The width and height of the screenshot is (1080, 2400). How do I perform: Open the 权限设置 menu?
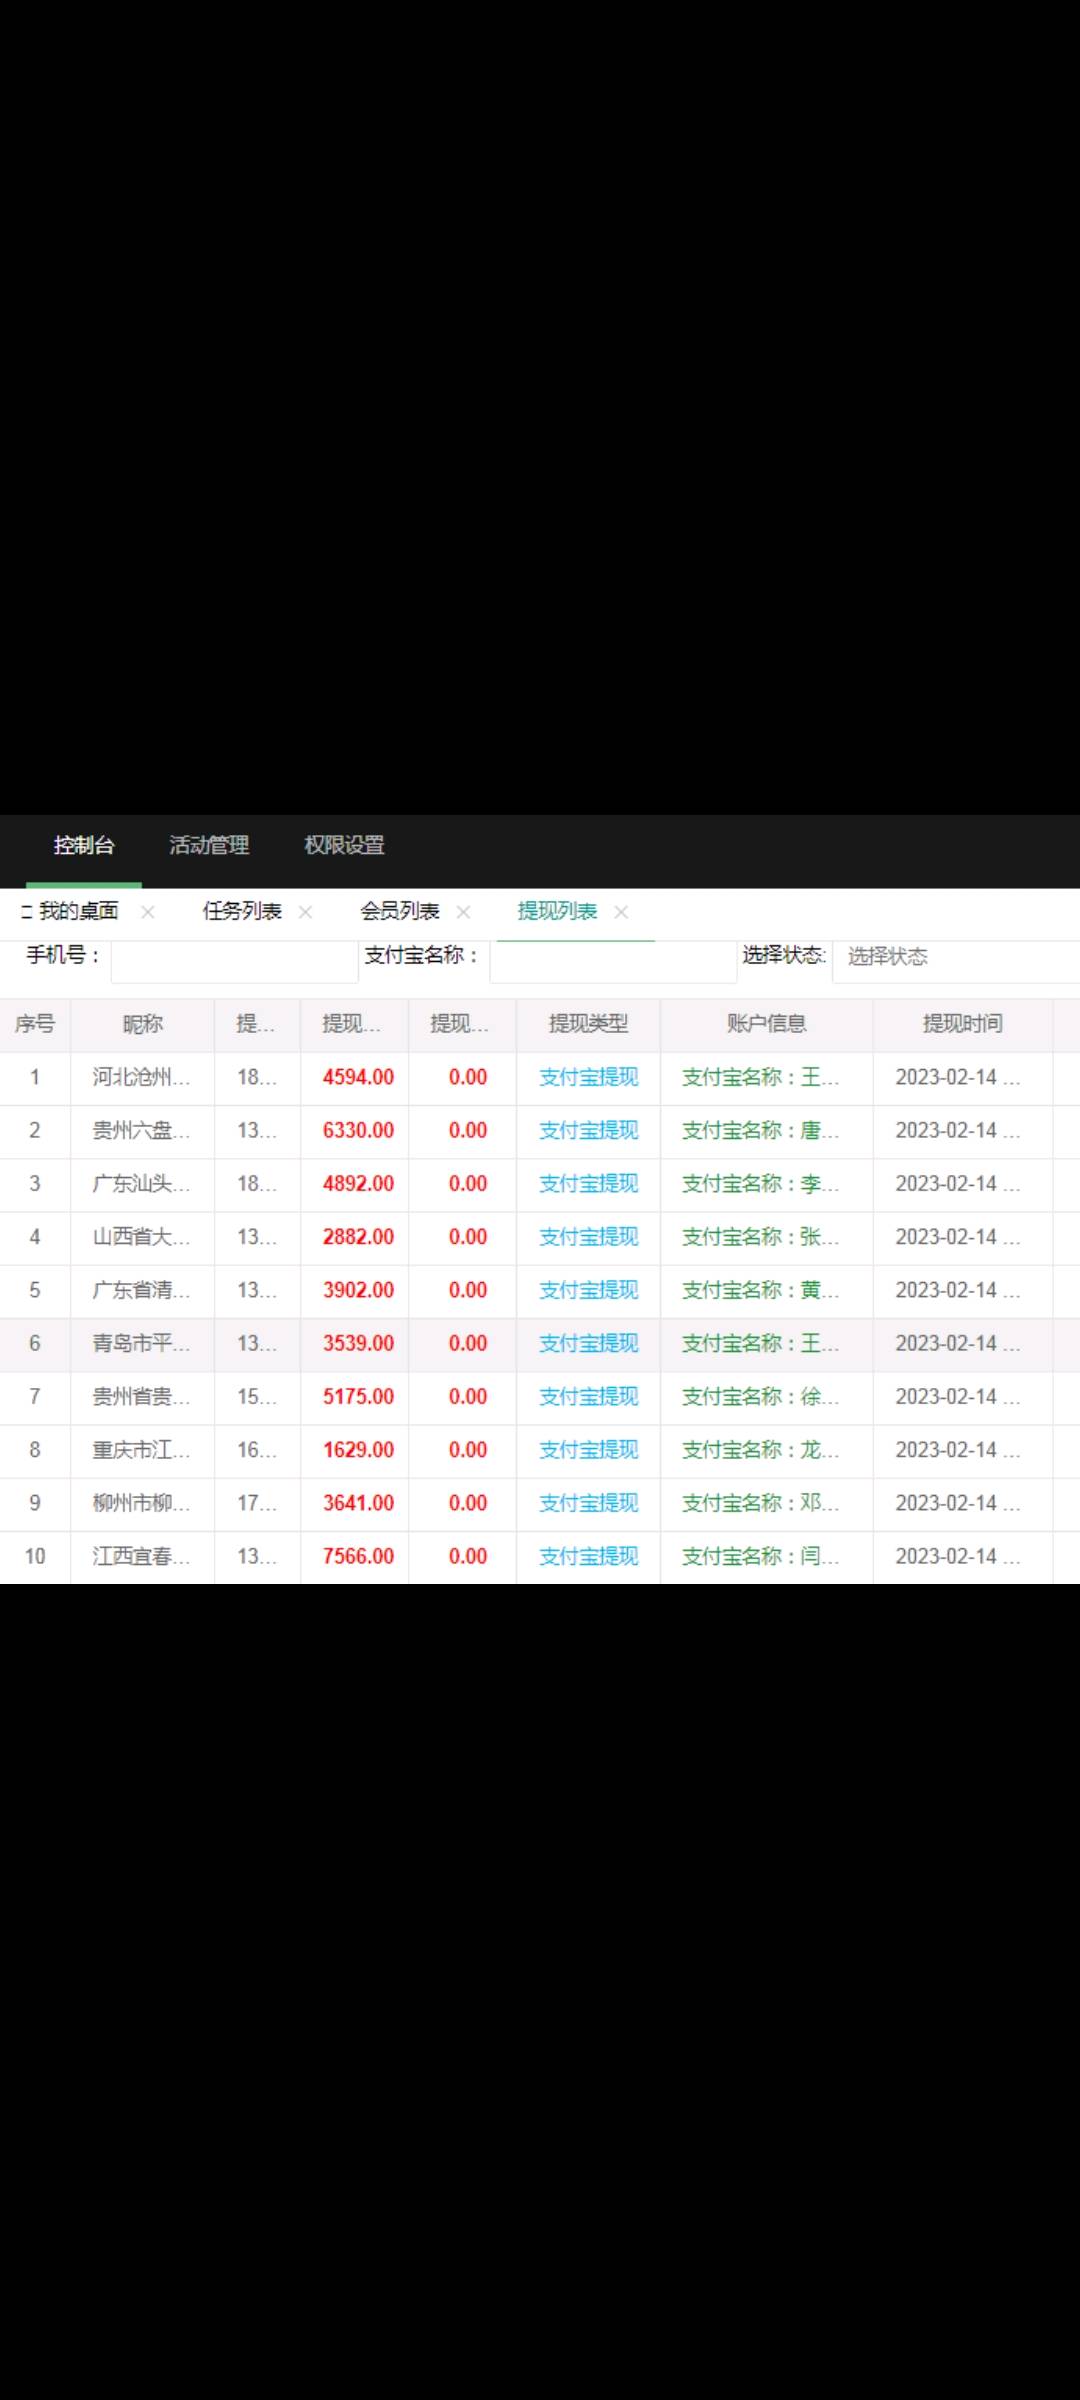(344, 846)
